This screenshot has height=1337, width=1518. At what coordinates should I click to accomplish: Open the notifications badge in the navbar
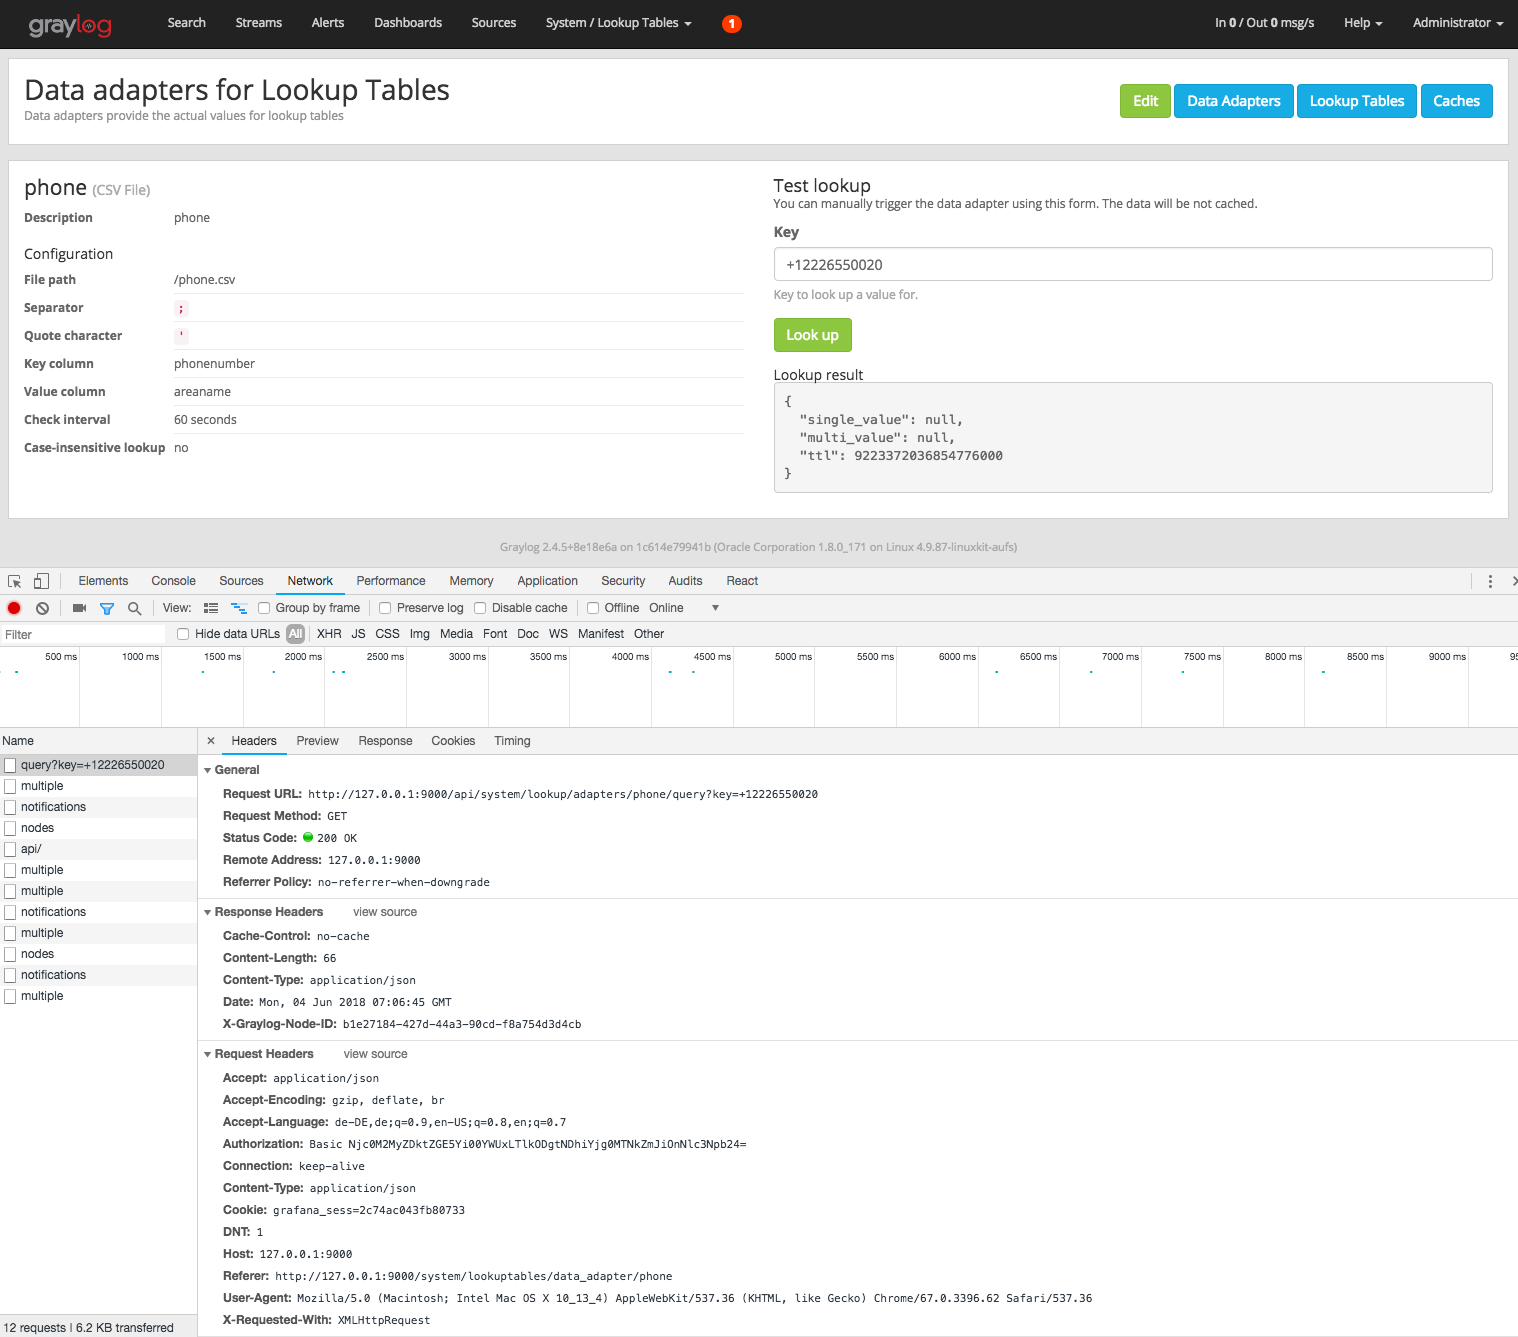[731, 23]
